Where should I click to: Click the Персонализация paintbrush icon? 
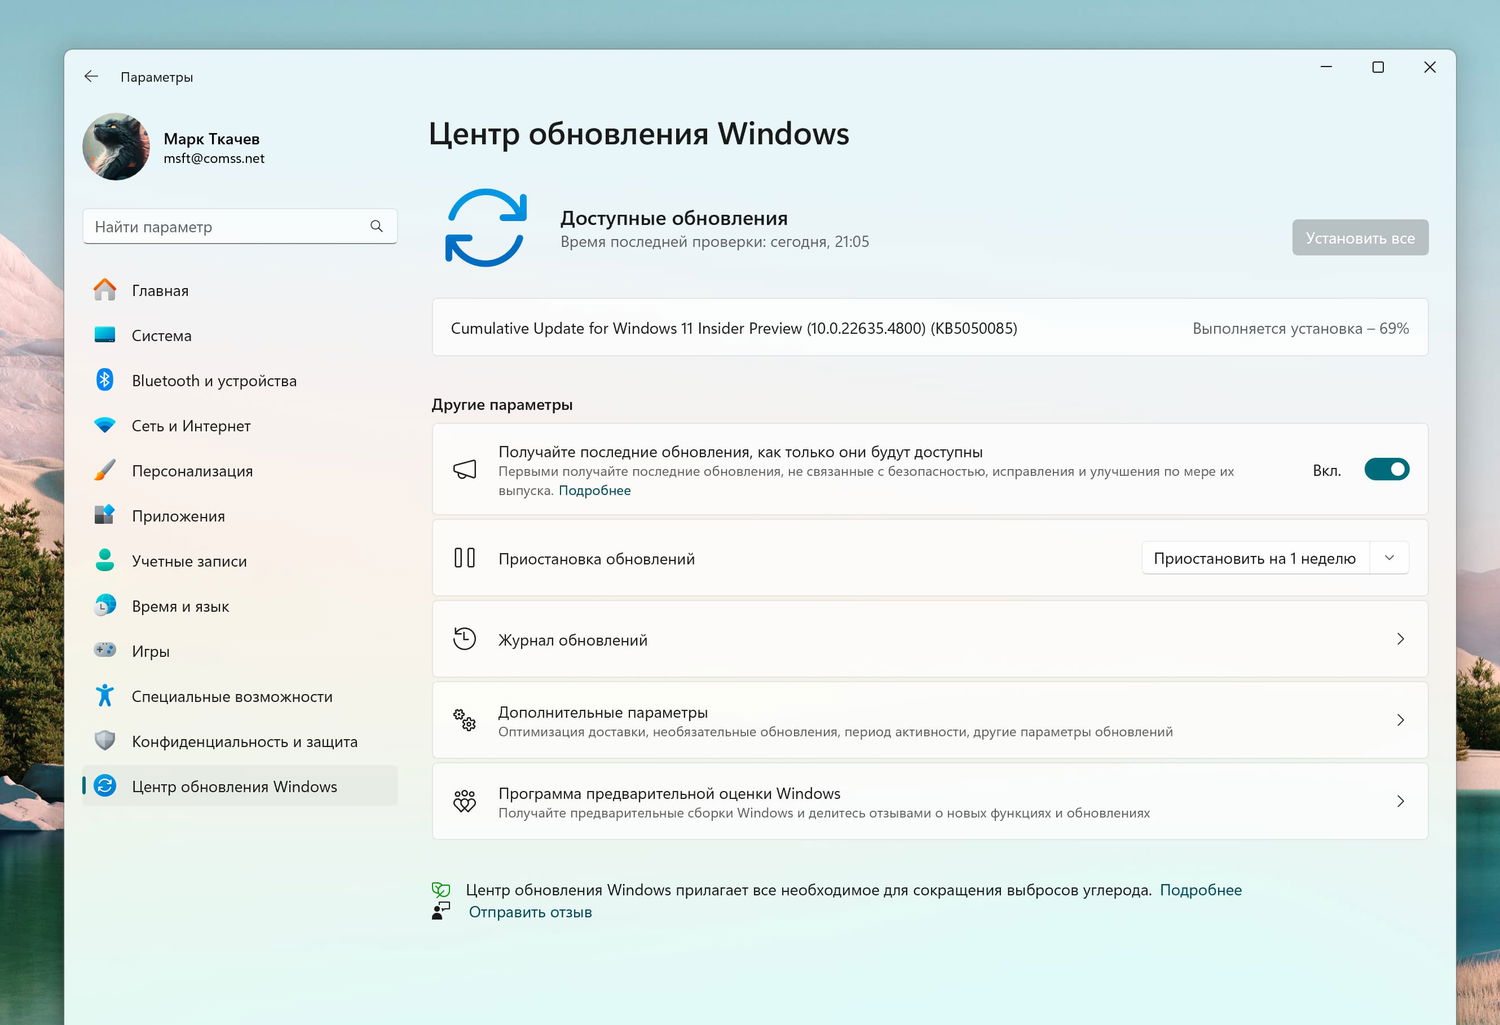105,470
